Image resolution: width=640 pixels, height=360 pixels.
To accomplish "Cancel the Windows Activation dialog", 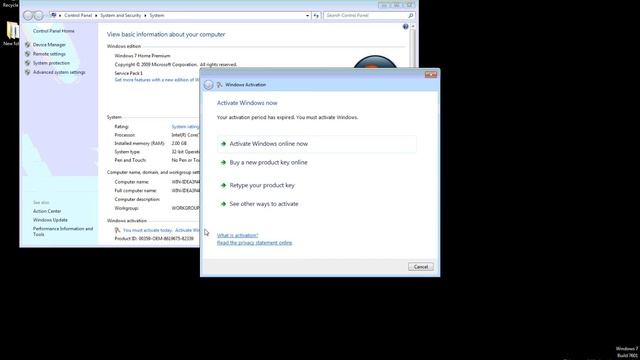I will [420, 267].
